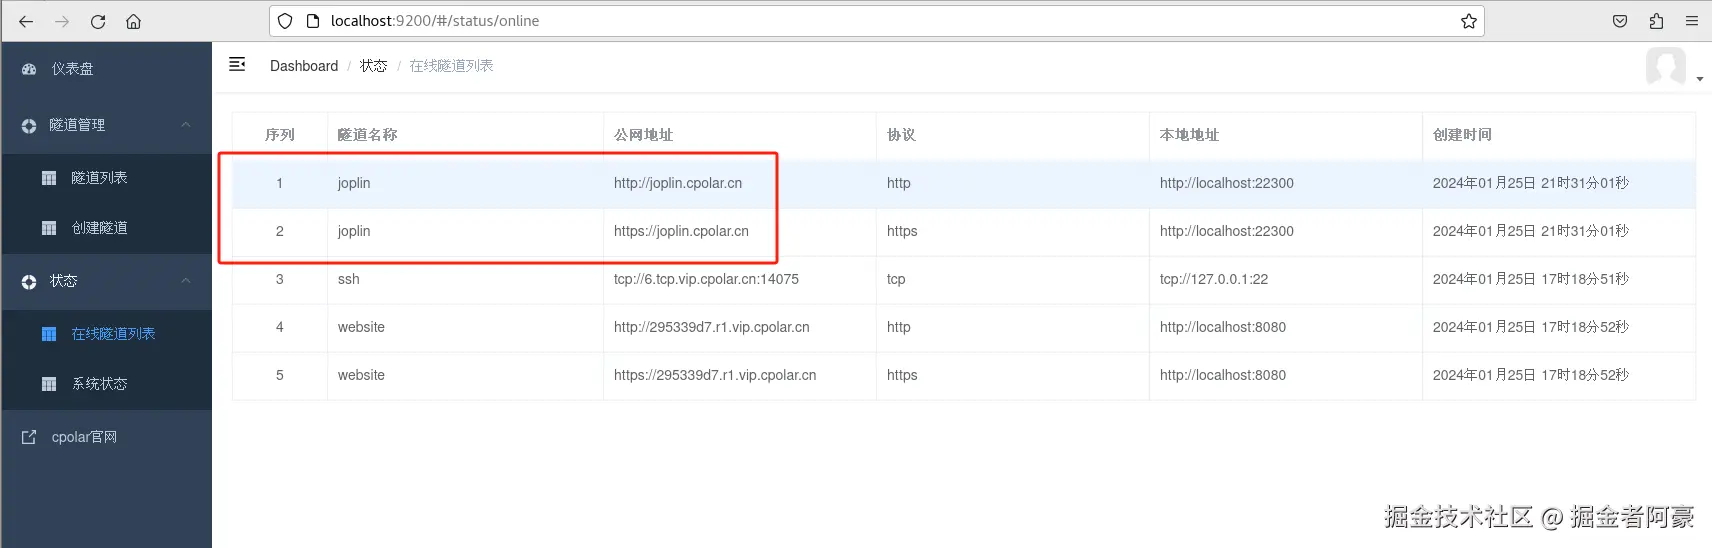
Task: Open the Pocket save icon
Action: tap(1620, 21)
